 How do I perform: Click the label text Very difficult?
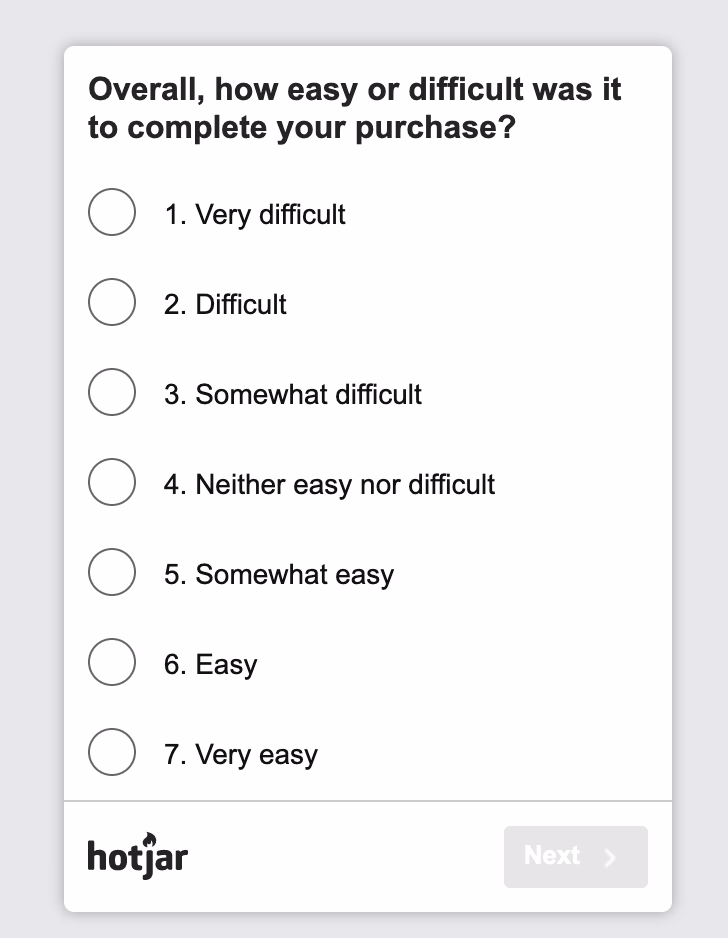click(254, 214)
